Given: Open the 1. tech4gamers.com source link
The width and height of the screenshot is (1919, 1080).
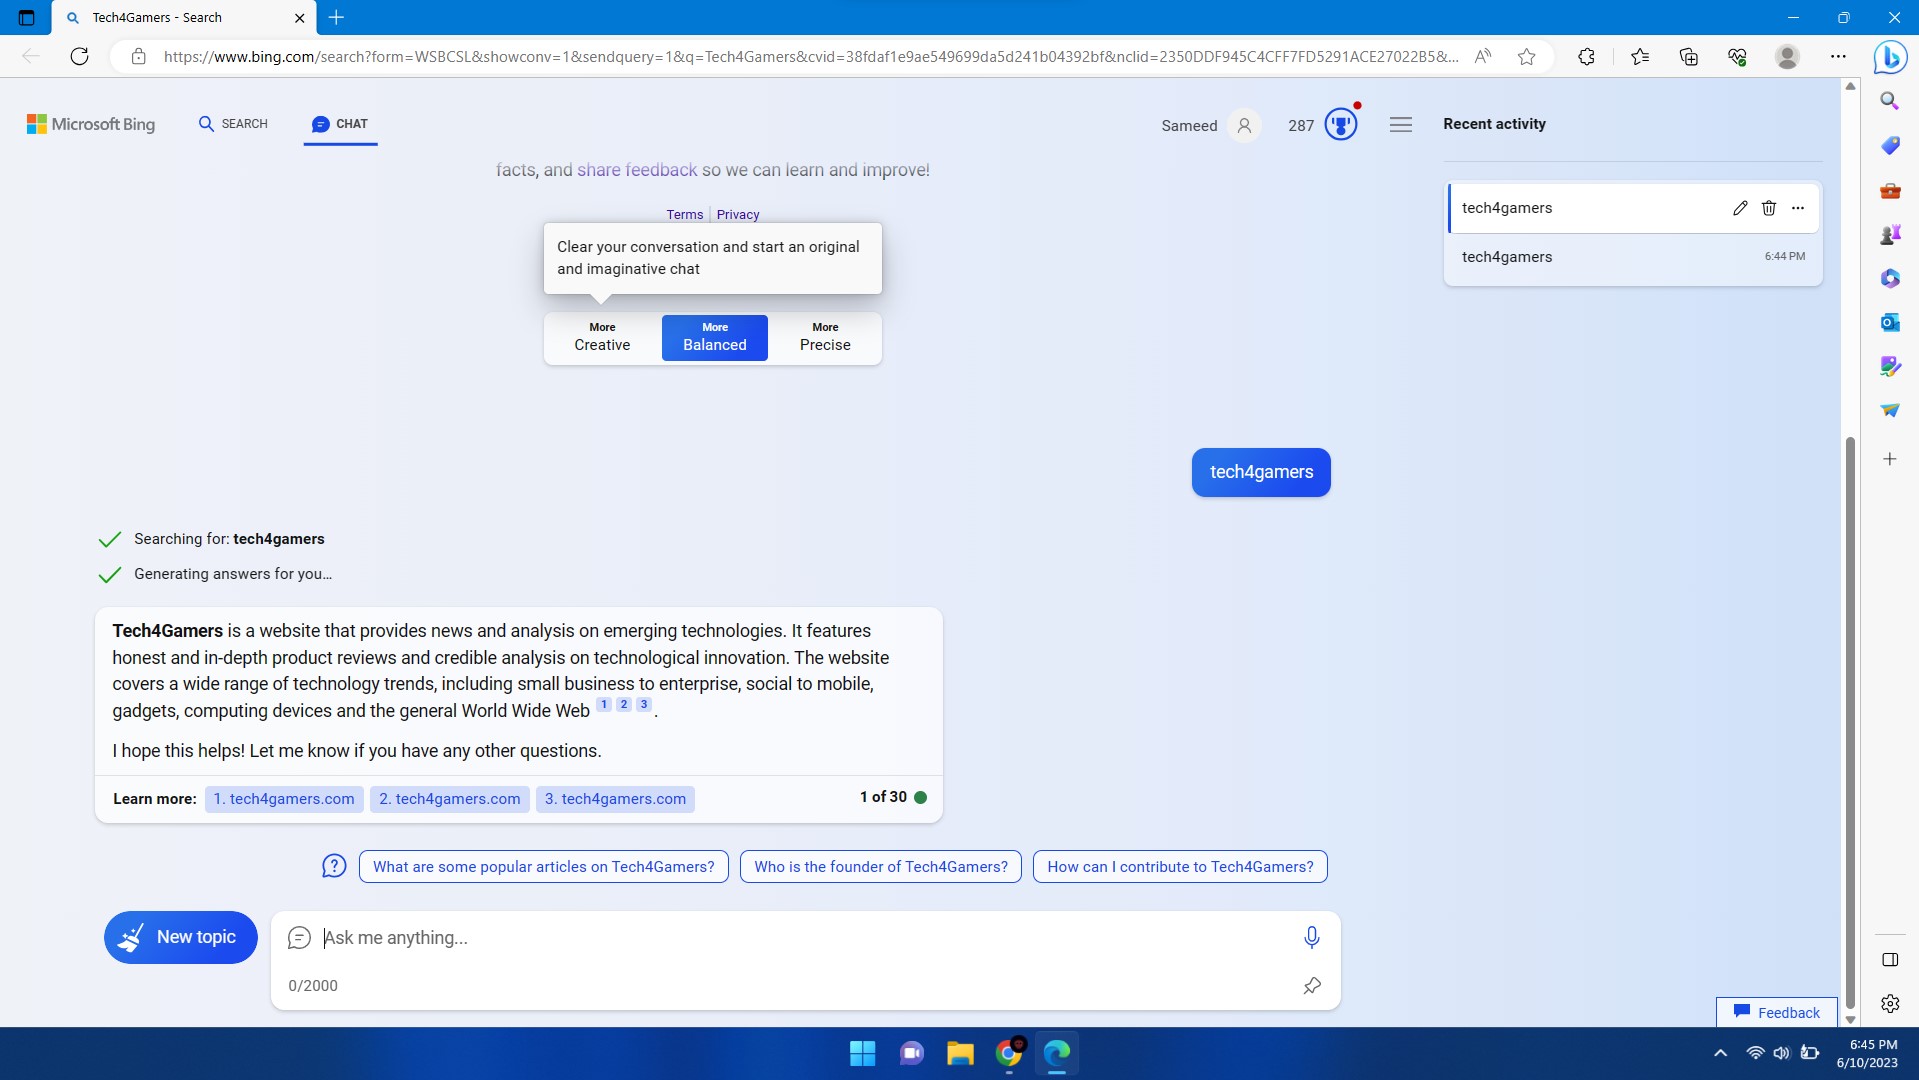Looking at the screenshot, I should pyautogui.click(x=284, y=799).
